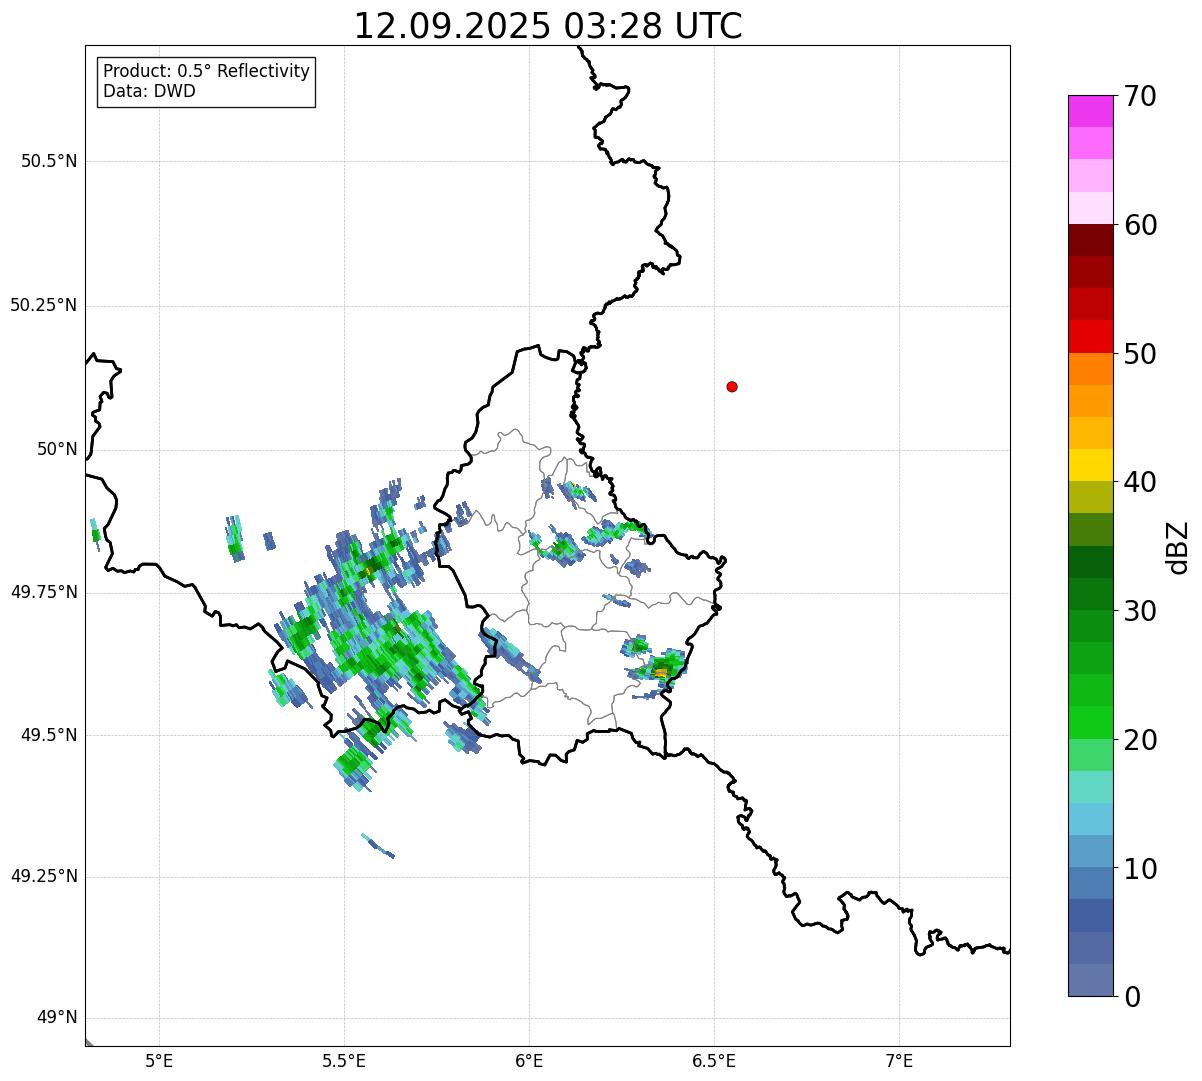1202x1081 pixels.
Task: Click the 50.5°N latitude label
Action: click(49, 161)
